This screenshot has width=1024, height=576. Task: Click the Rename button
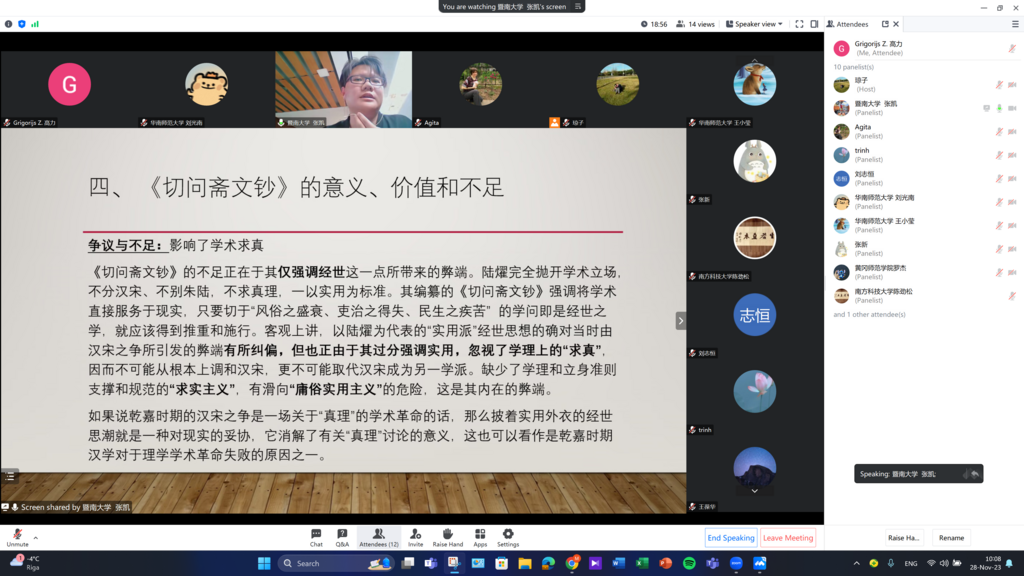point(952,537)
